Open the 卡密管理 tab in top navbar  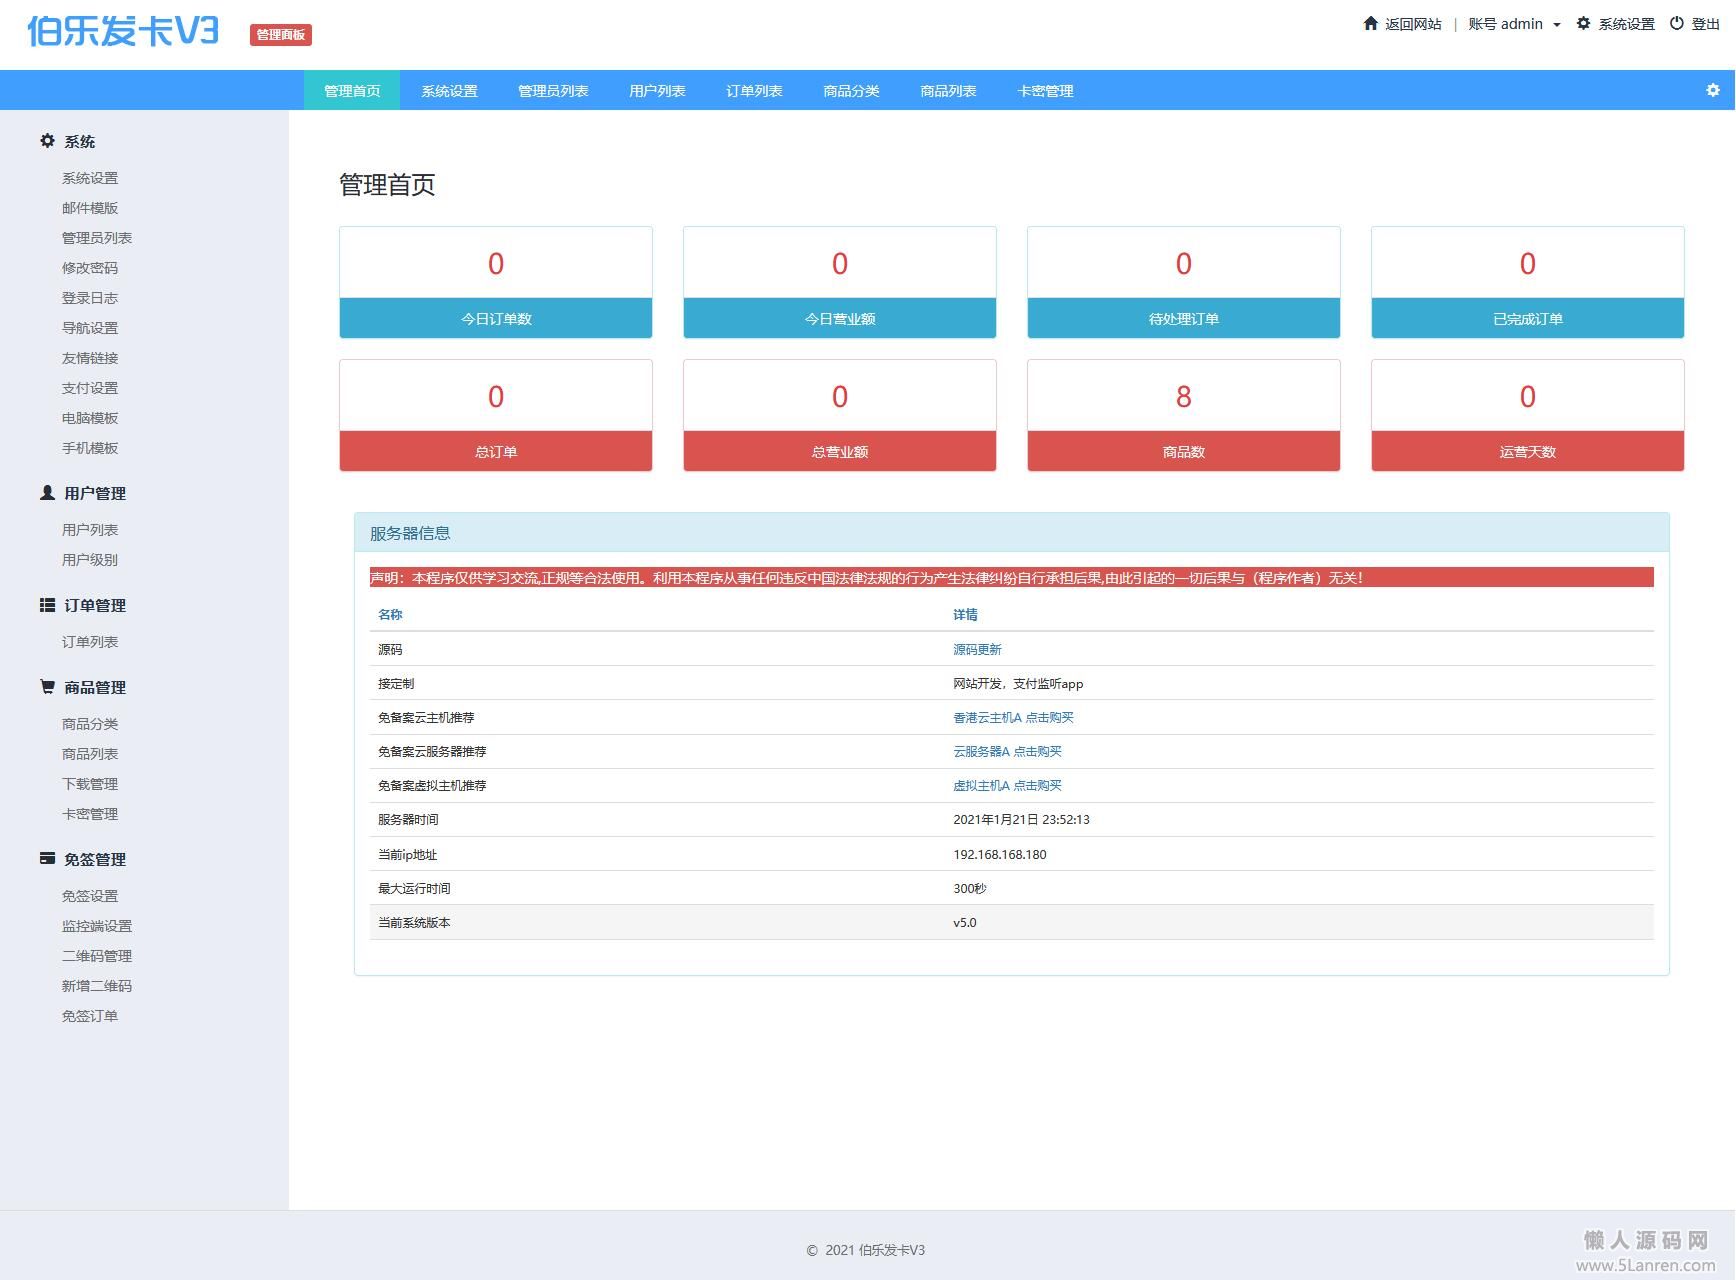tap(1045, 91)
